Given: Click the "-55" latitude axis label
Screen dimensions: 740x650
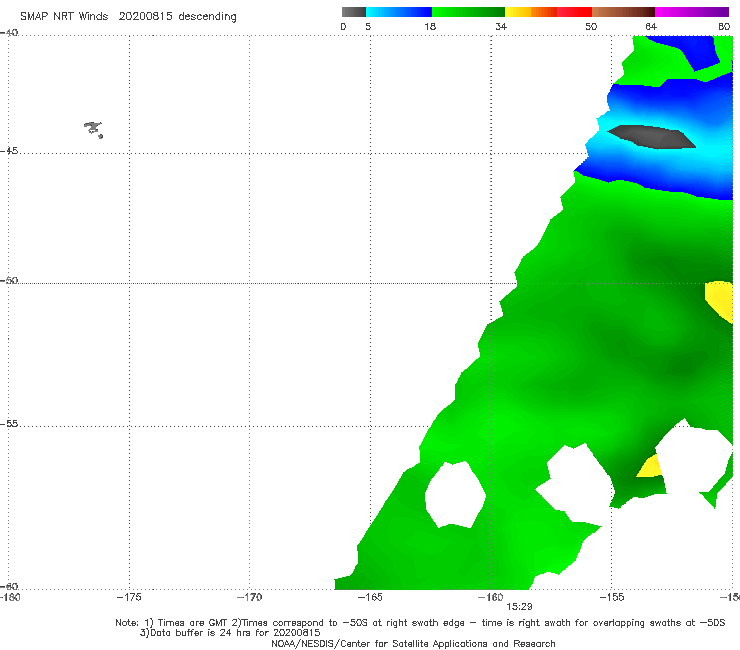Looking at the screenshot, I should coord(9,423).
